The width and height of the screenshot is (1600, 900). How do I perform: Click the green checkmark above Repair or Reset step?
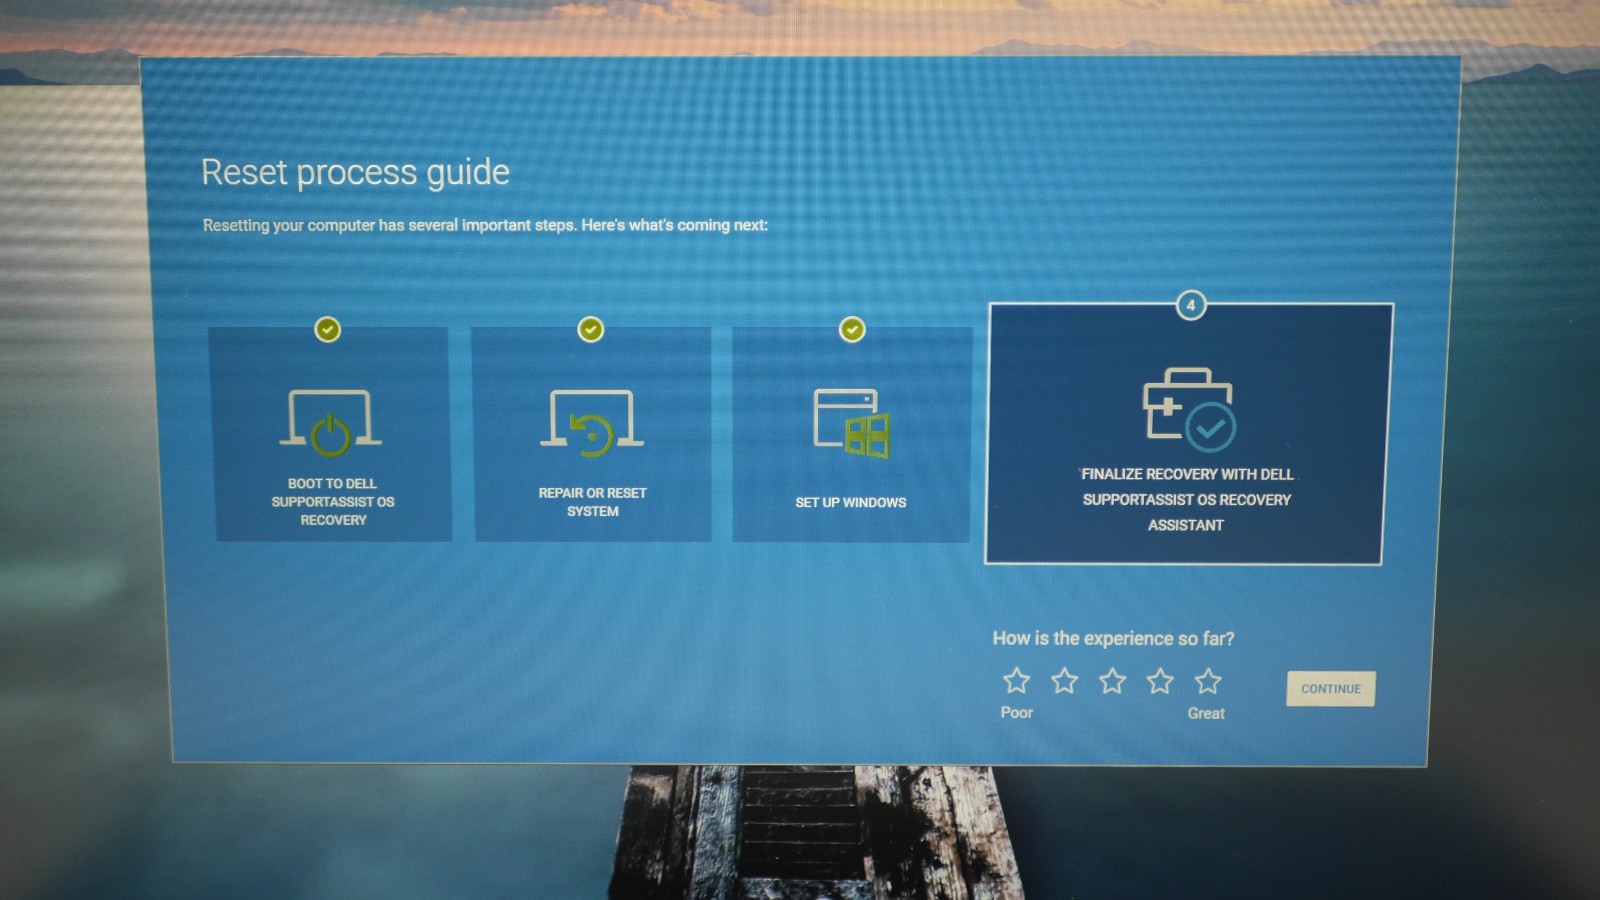click(x=591, y=329)
